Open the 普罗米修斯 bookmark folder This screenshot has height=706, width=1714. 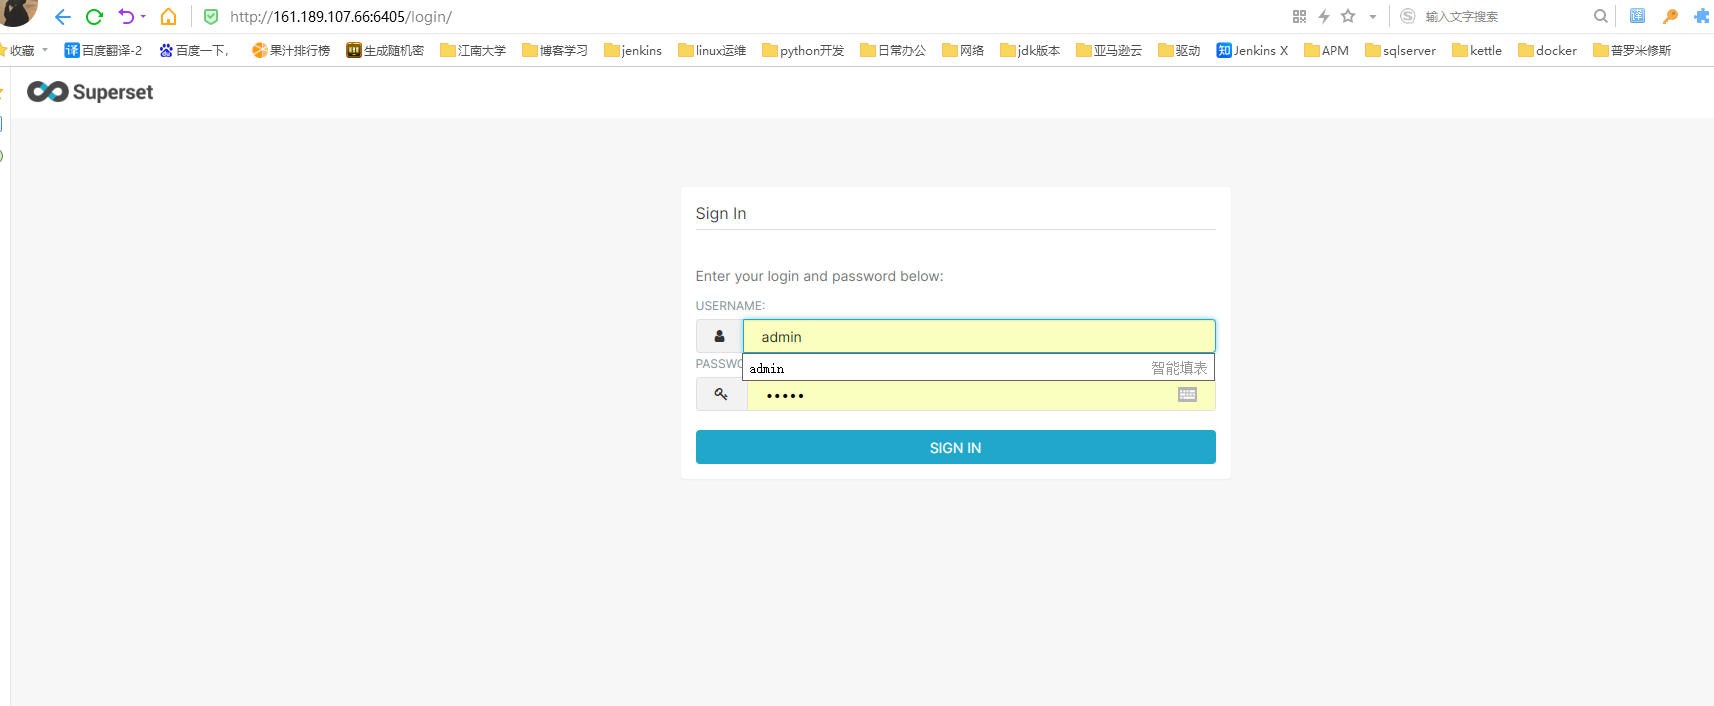click(1632, 50)
